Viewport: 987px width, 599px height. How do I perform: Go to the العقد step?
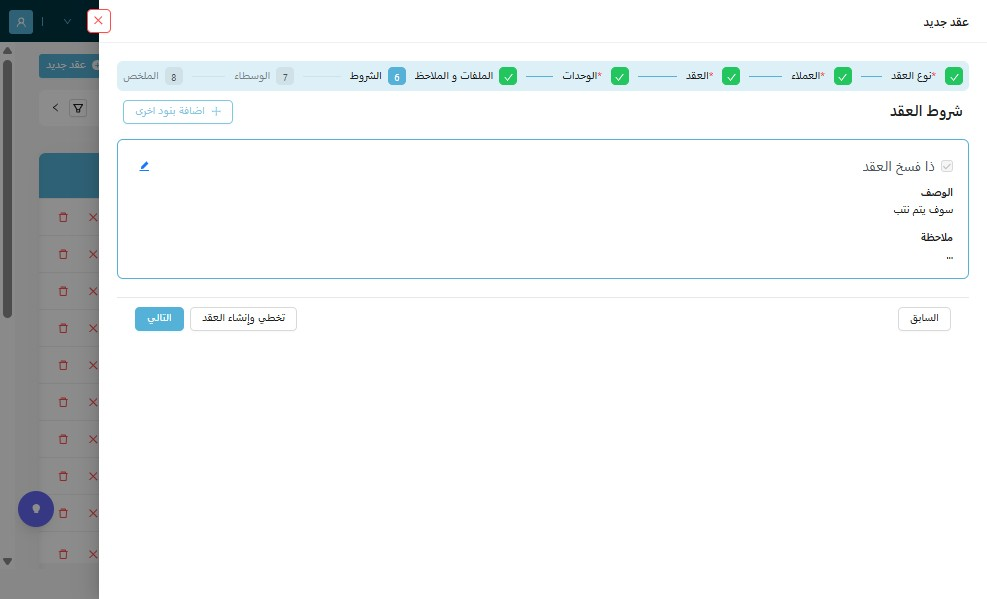click(x=712, y=76)
